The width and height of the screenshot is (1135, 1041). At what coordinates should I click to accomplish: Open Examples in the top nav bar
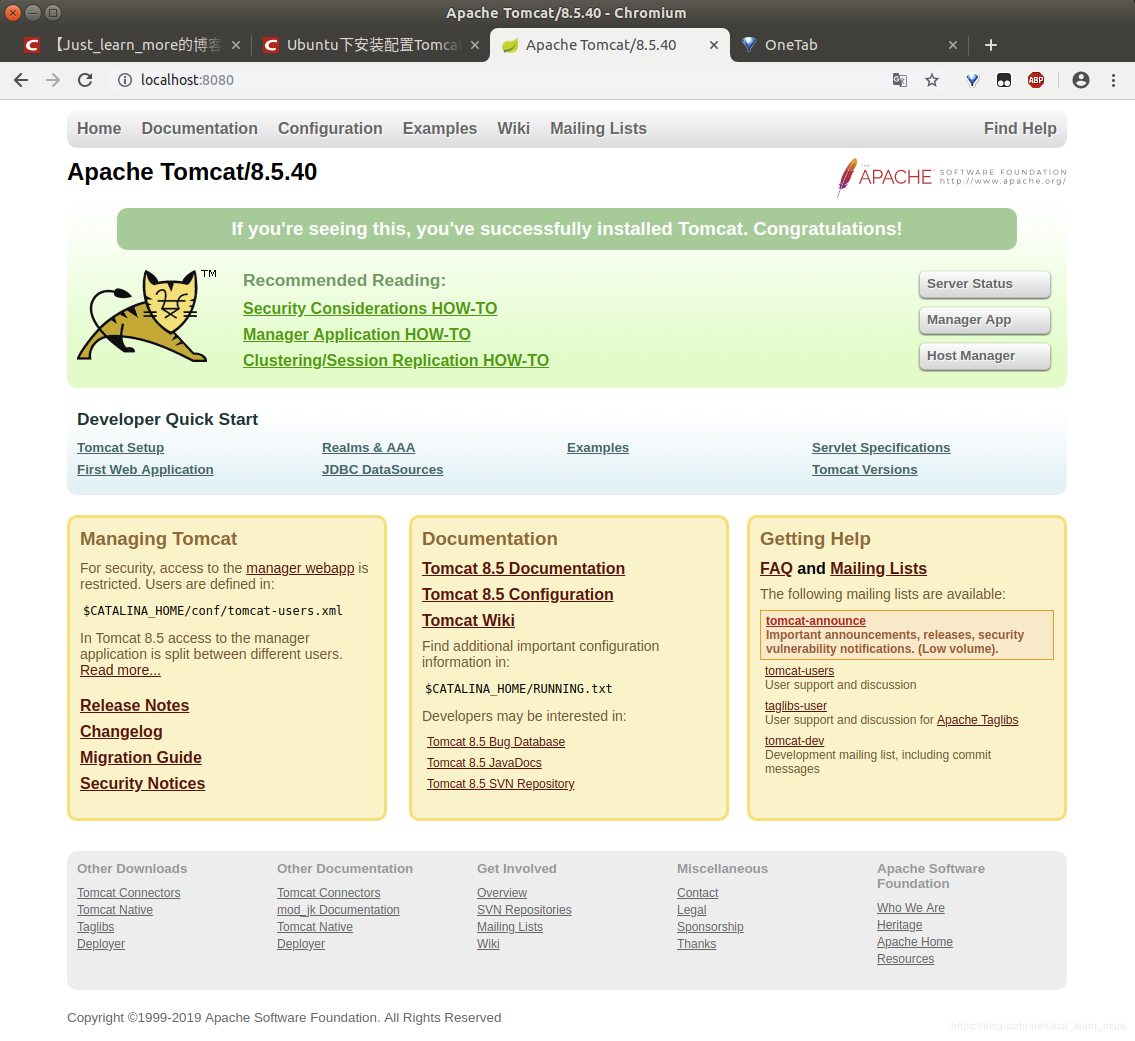tap(440, 128)
